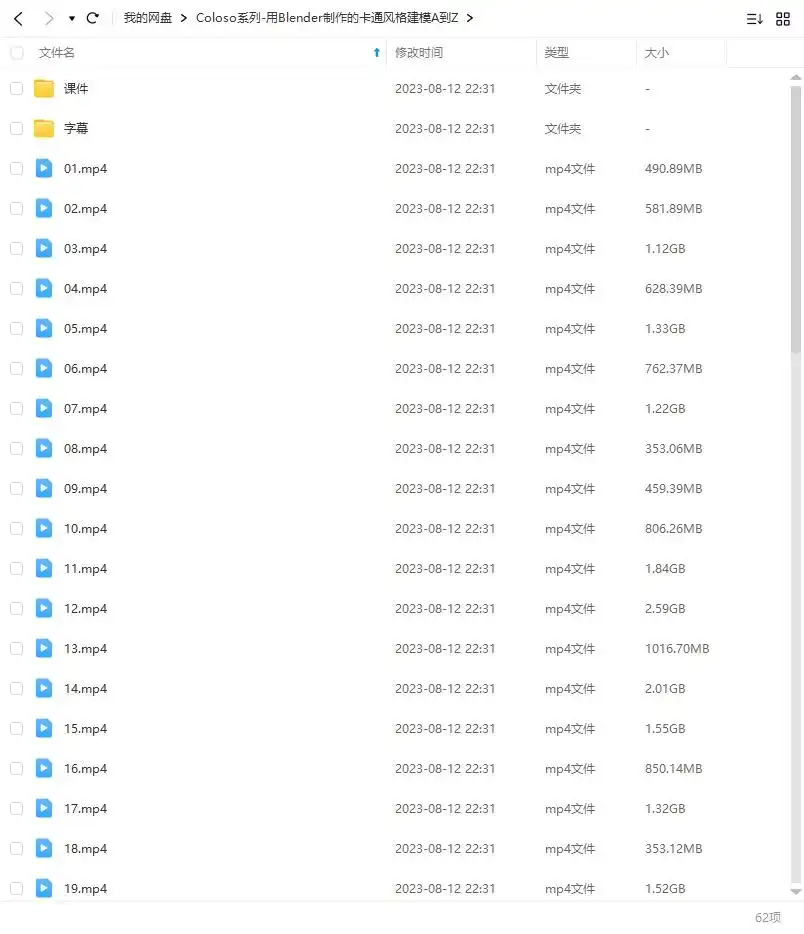
Task: Toggle the select-all checkbox in header
Action: [x=16, y=53]
